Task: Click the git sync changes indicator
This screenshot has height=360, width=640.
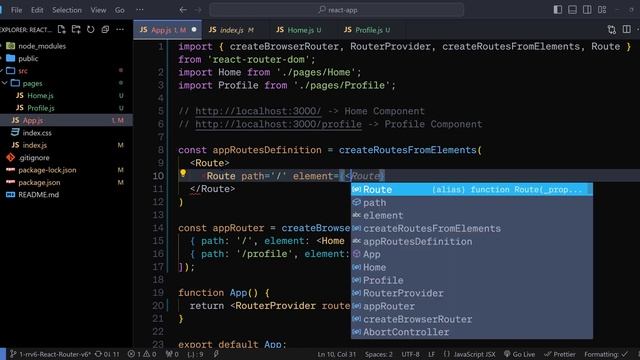Action: click(x=107, y=354)
